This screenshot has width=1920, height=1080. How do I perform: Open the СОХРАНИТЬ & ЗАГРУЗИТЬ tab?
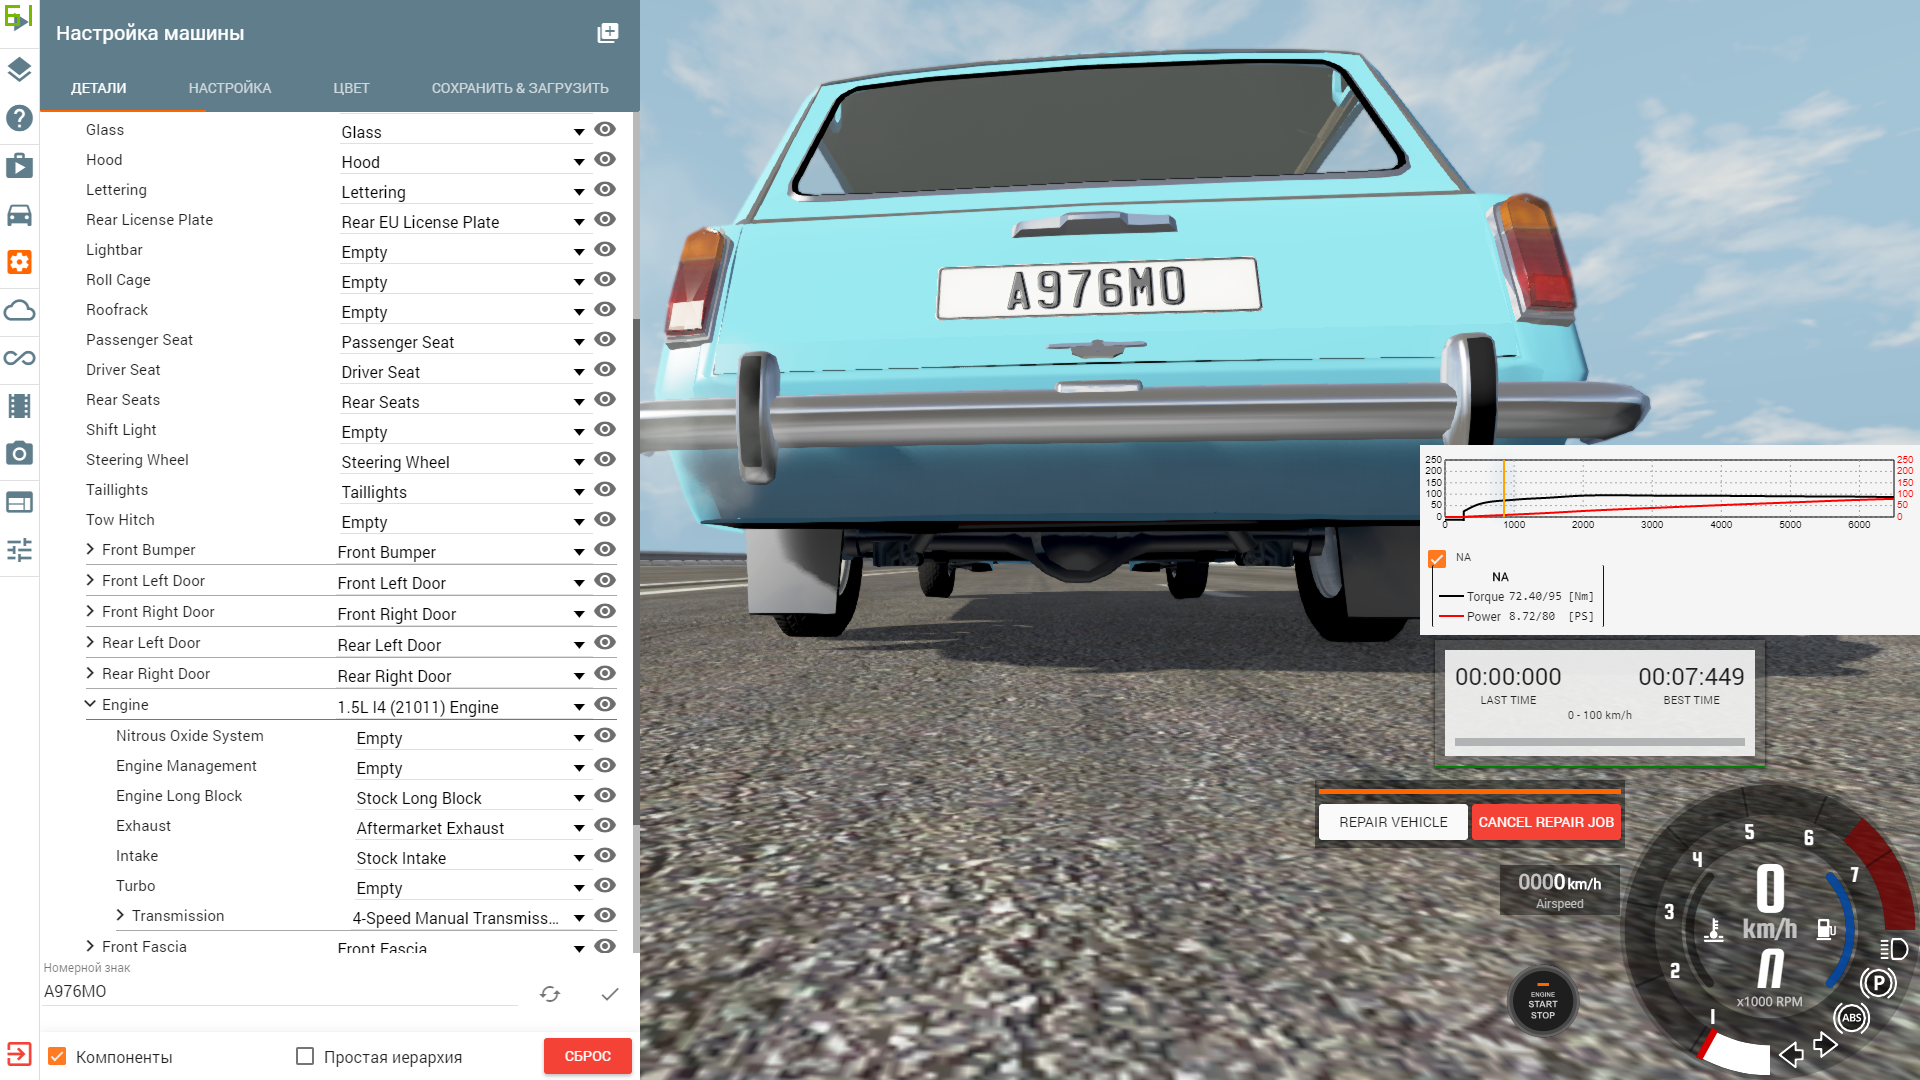point(520,88)
